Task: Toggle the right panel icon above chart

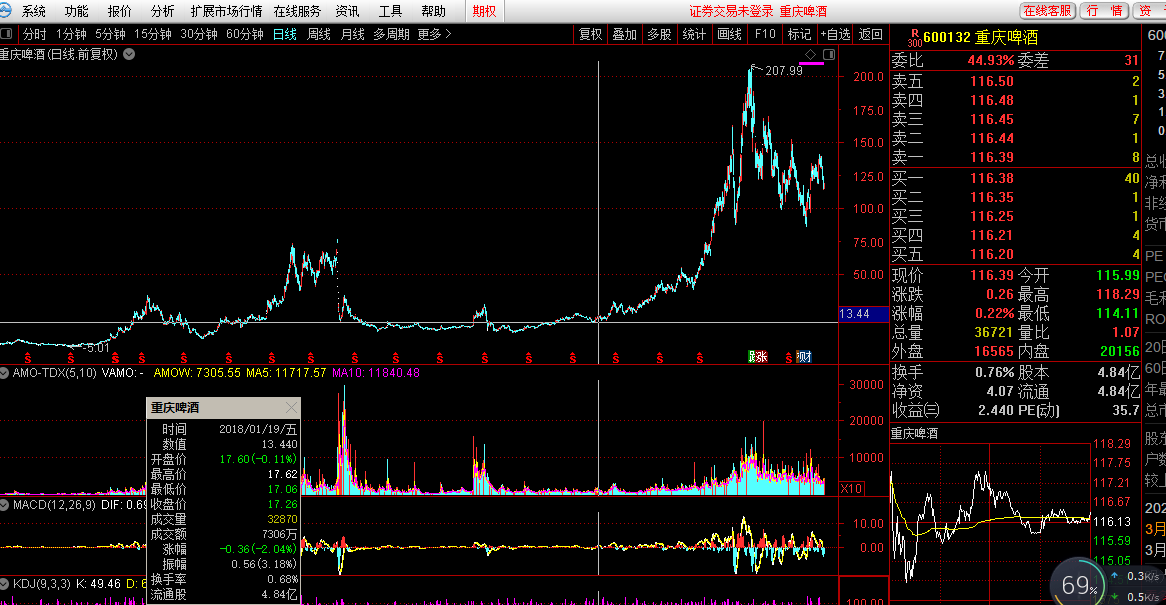Action: (829, 53)
